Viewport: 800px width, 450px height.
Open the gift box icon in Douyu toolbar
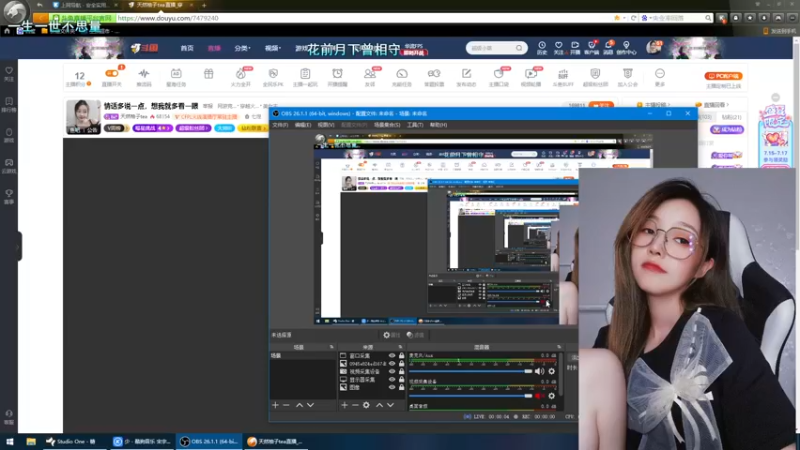(209, 73)
